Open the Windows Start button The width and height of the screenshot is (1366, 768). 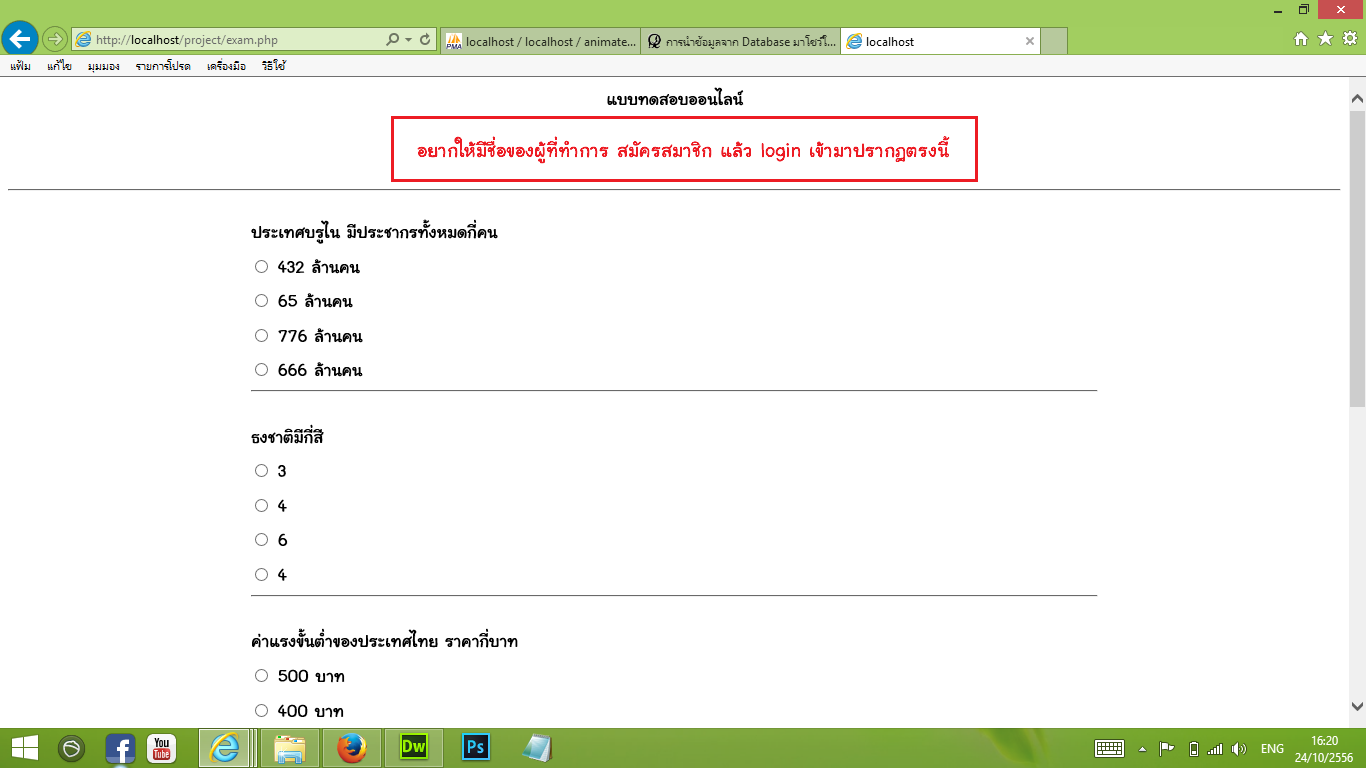[x=24, y=748]
